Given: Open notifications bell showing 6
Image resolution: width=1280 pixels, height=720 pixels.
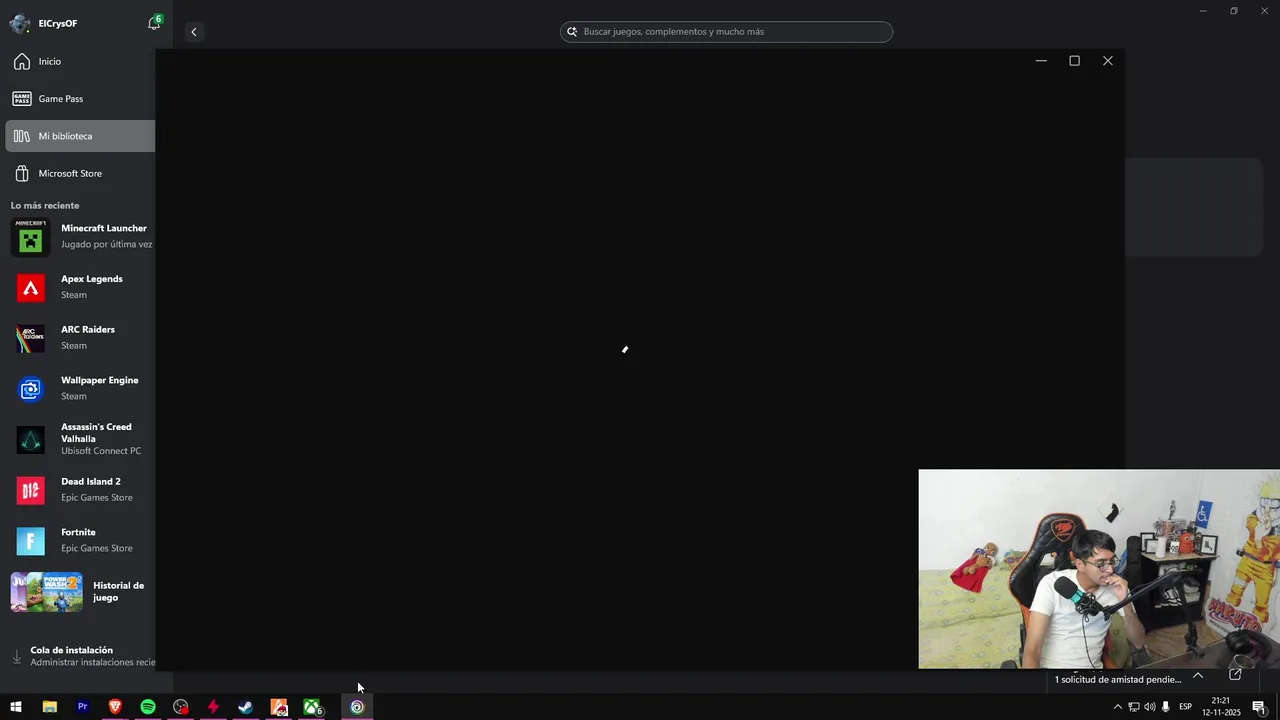Looking at the screenshot, I should 154,23.
